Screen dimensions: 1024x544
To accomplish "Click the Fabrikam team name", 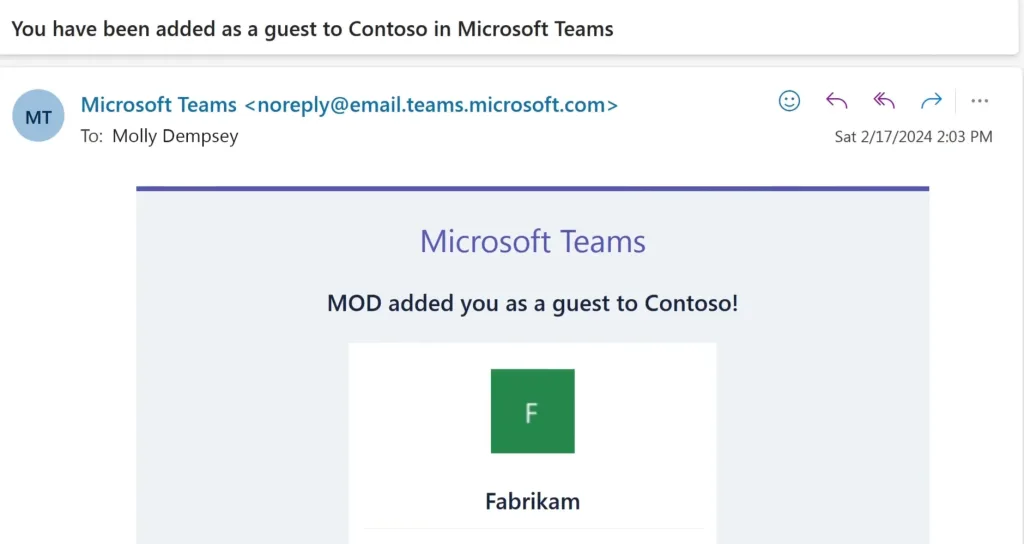I will pos(532,501).
